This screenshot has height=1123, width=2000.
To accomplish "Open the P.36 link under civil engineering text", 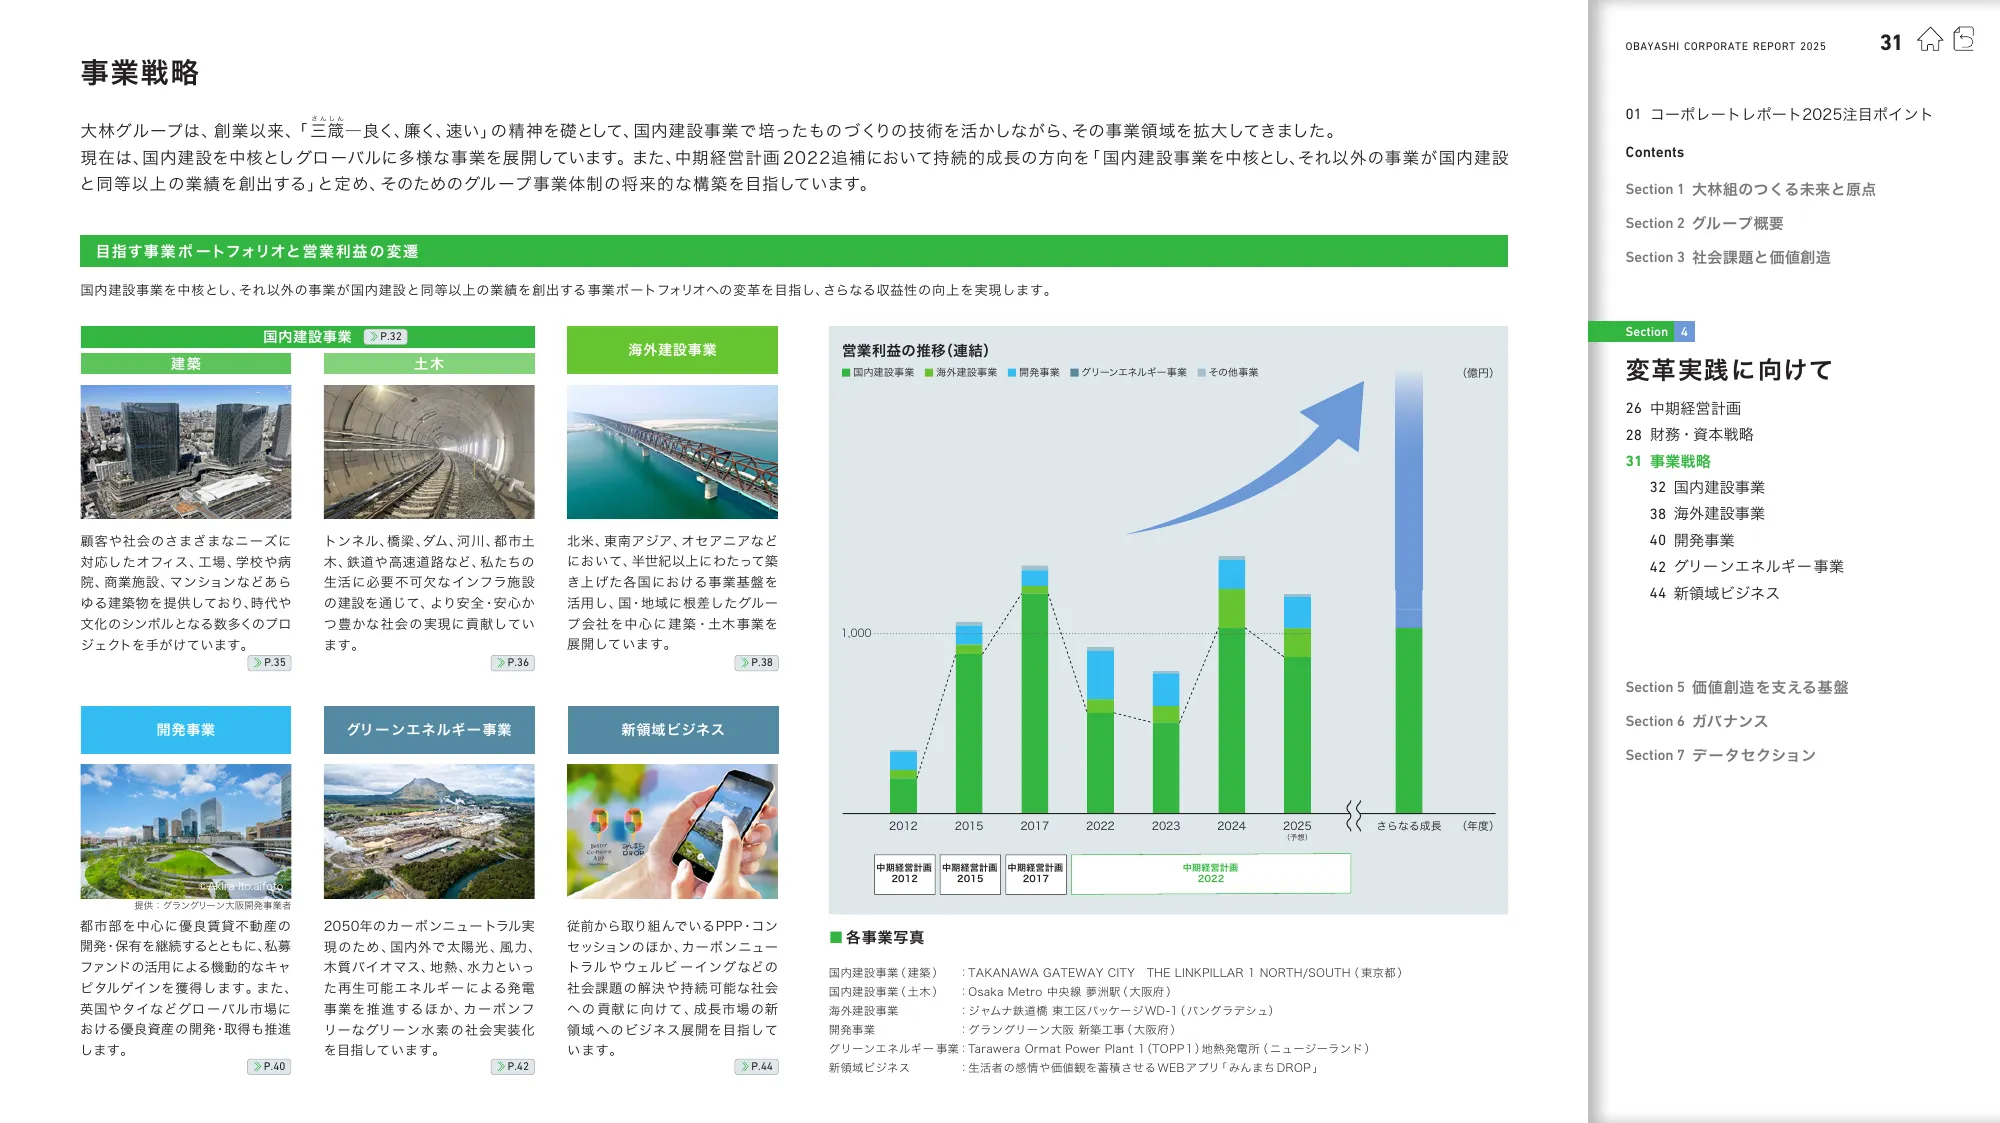I will coord(513,663).
